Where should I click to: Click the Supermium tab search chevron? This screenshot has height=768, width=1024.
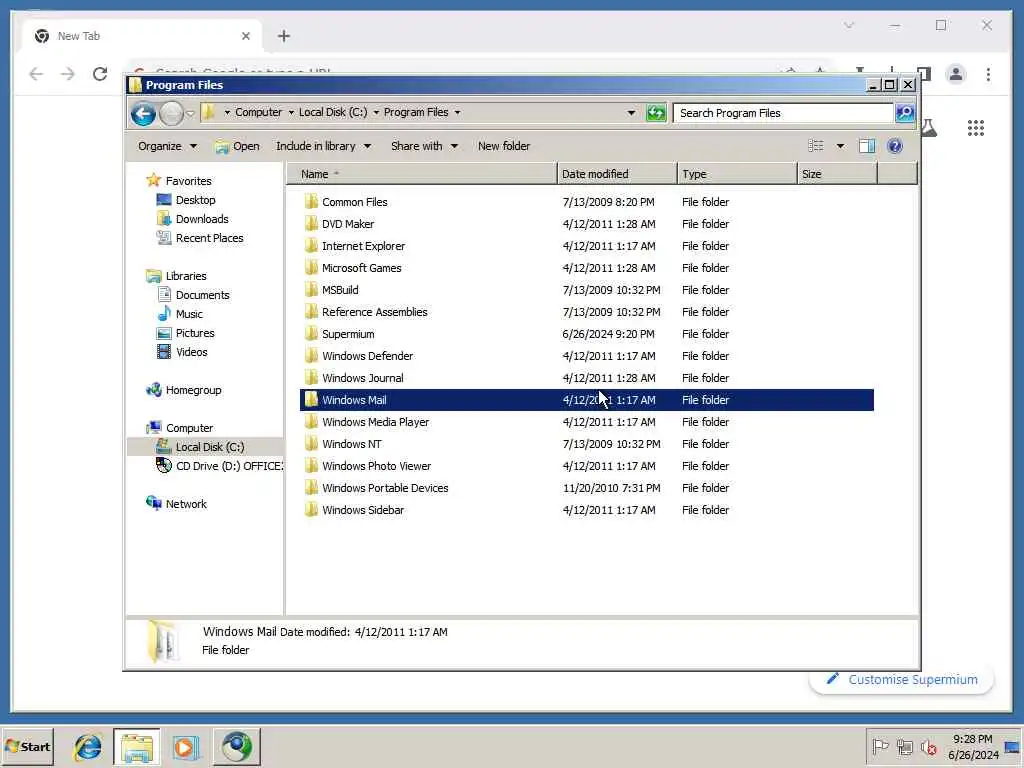848,25
